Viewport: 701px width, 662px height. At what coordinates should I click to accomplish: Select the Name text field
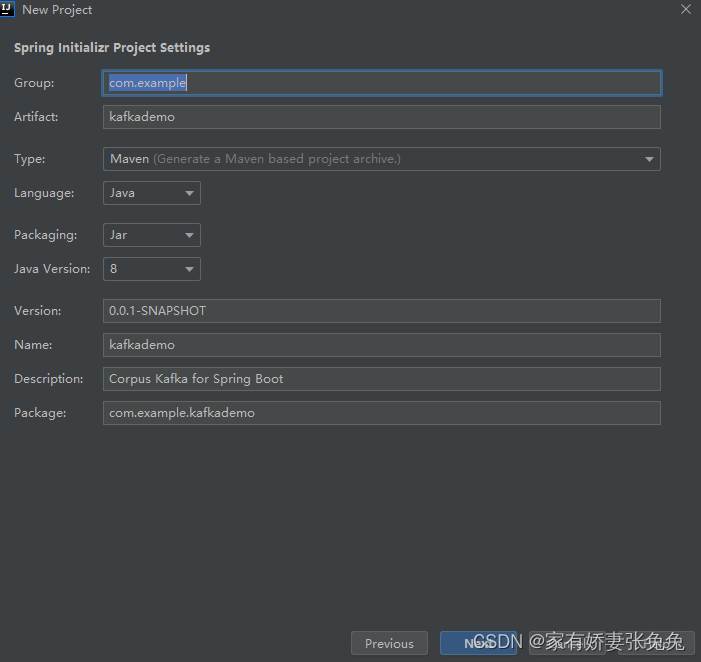point(382,345)
